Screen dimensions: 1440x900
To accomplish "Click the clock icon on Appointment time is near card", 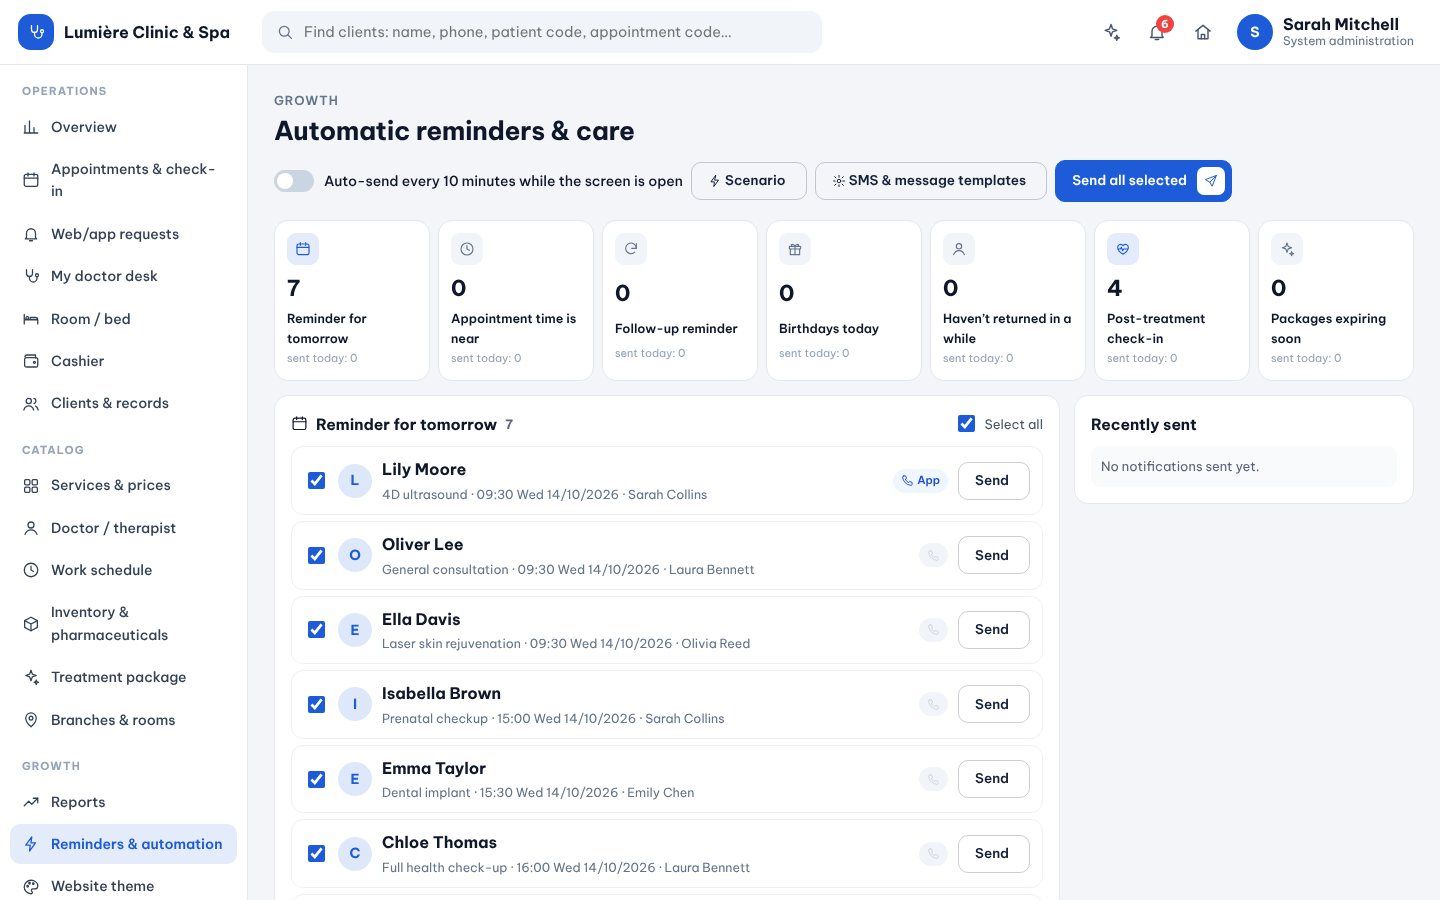I will pyautogui.click(x=467, y=249).
